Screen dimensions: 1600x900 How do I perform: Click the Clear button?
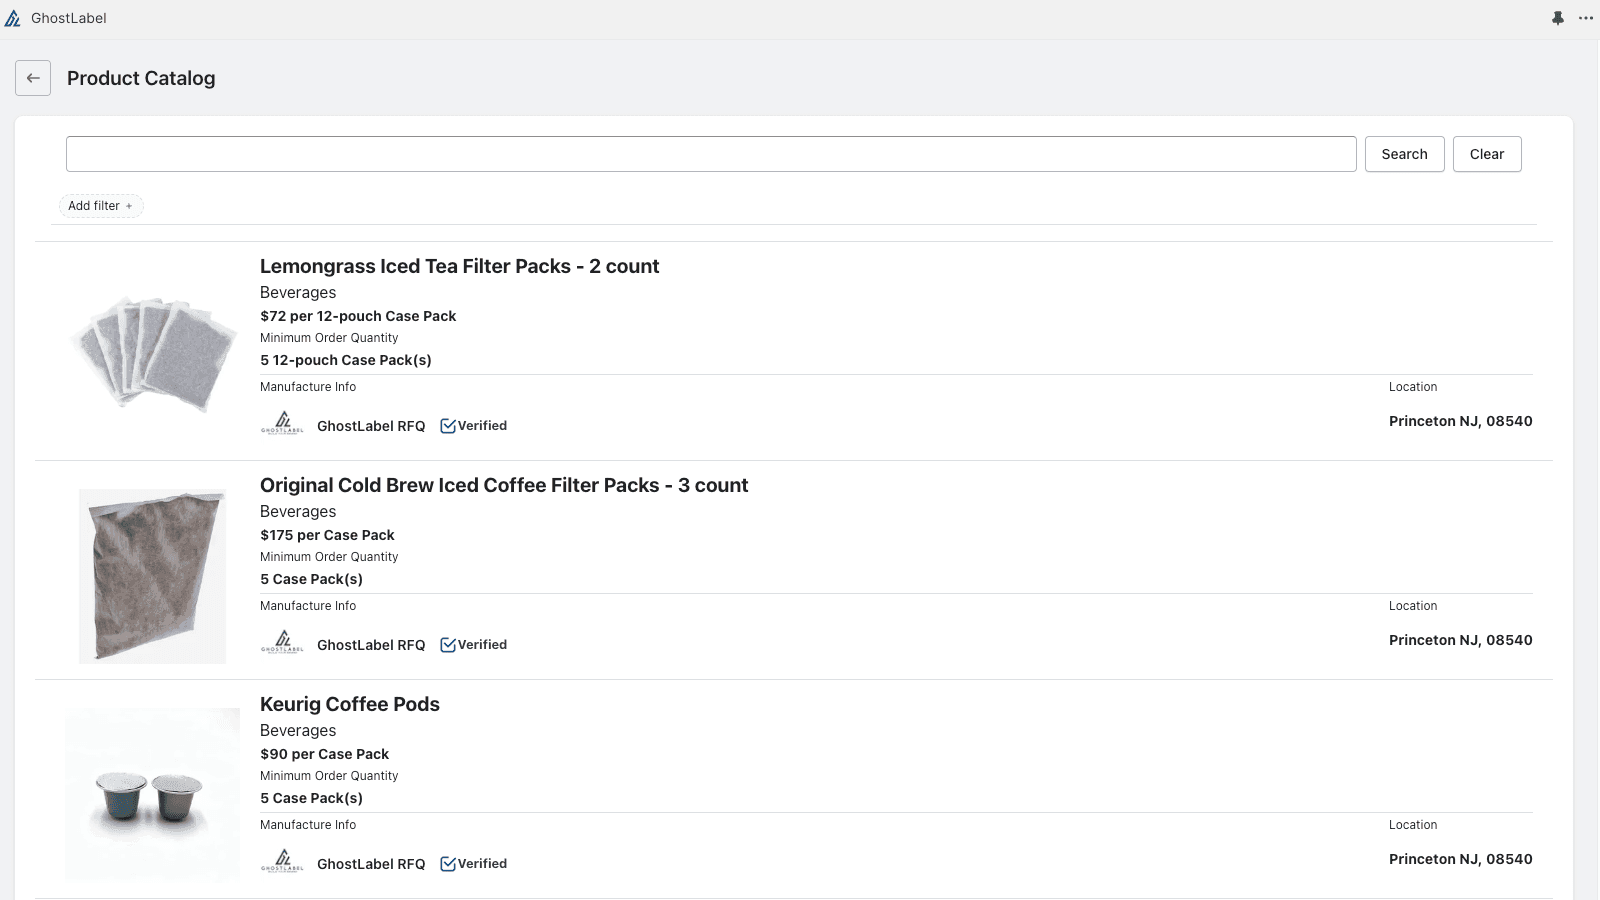(1486, 153)
